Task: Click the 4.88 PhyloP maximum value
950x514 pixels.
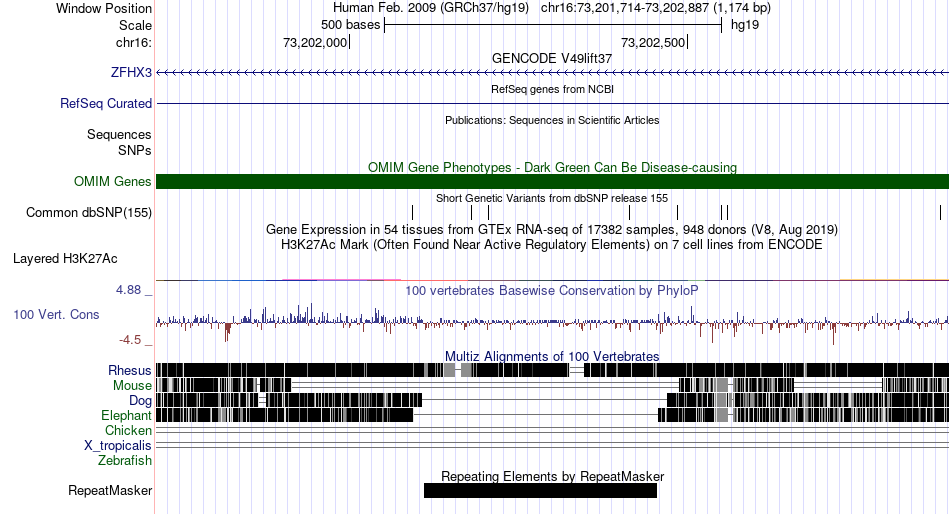Action: [128, 290]
